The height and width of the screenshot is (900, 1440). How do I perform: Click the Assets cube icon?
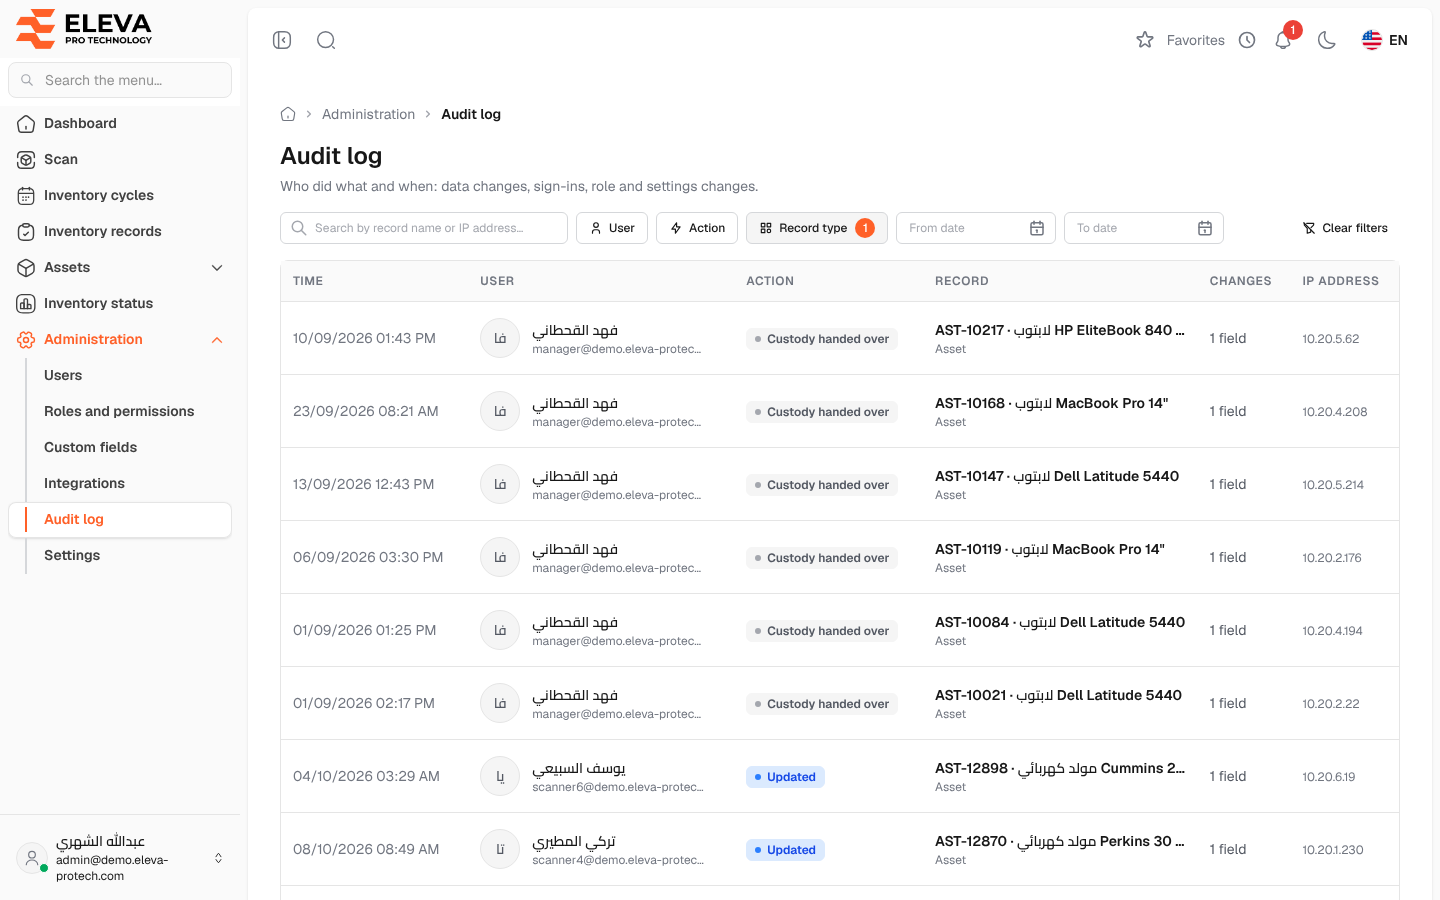coord(26,267)
